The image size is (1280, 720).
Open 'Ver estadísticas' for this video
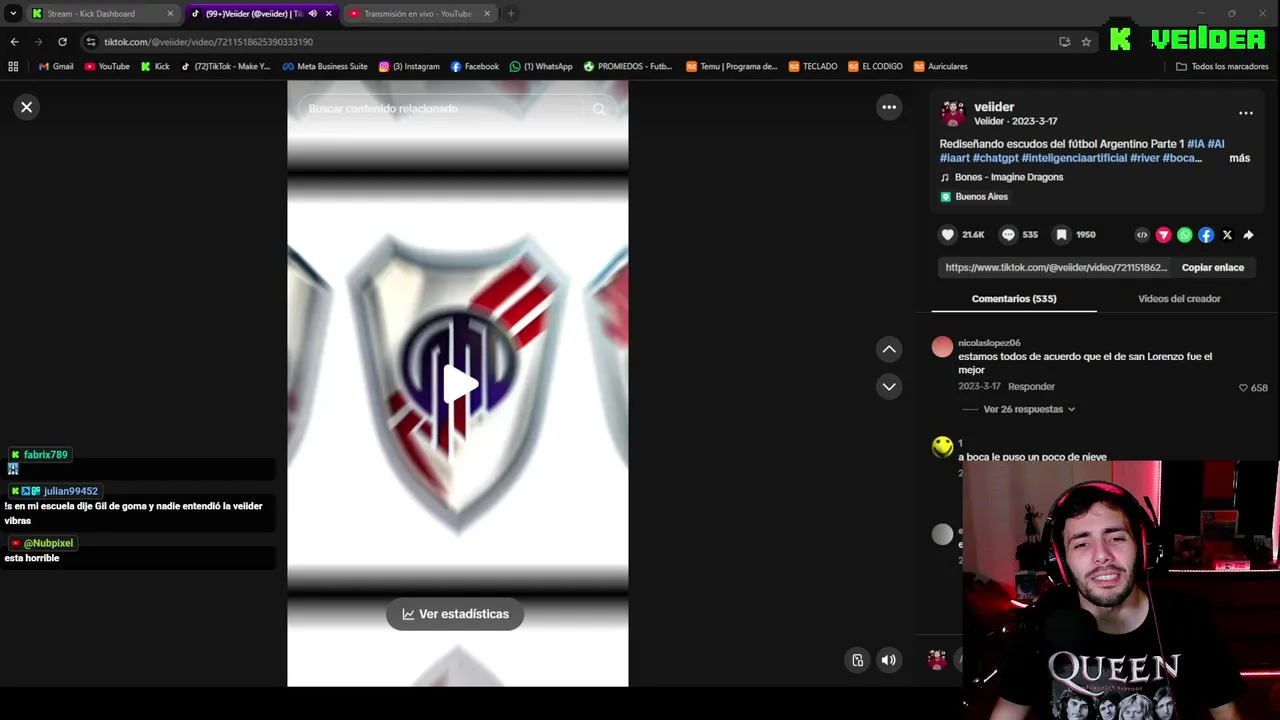point(455,614)
